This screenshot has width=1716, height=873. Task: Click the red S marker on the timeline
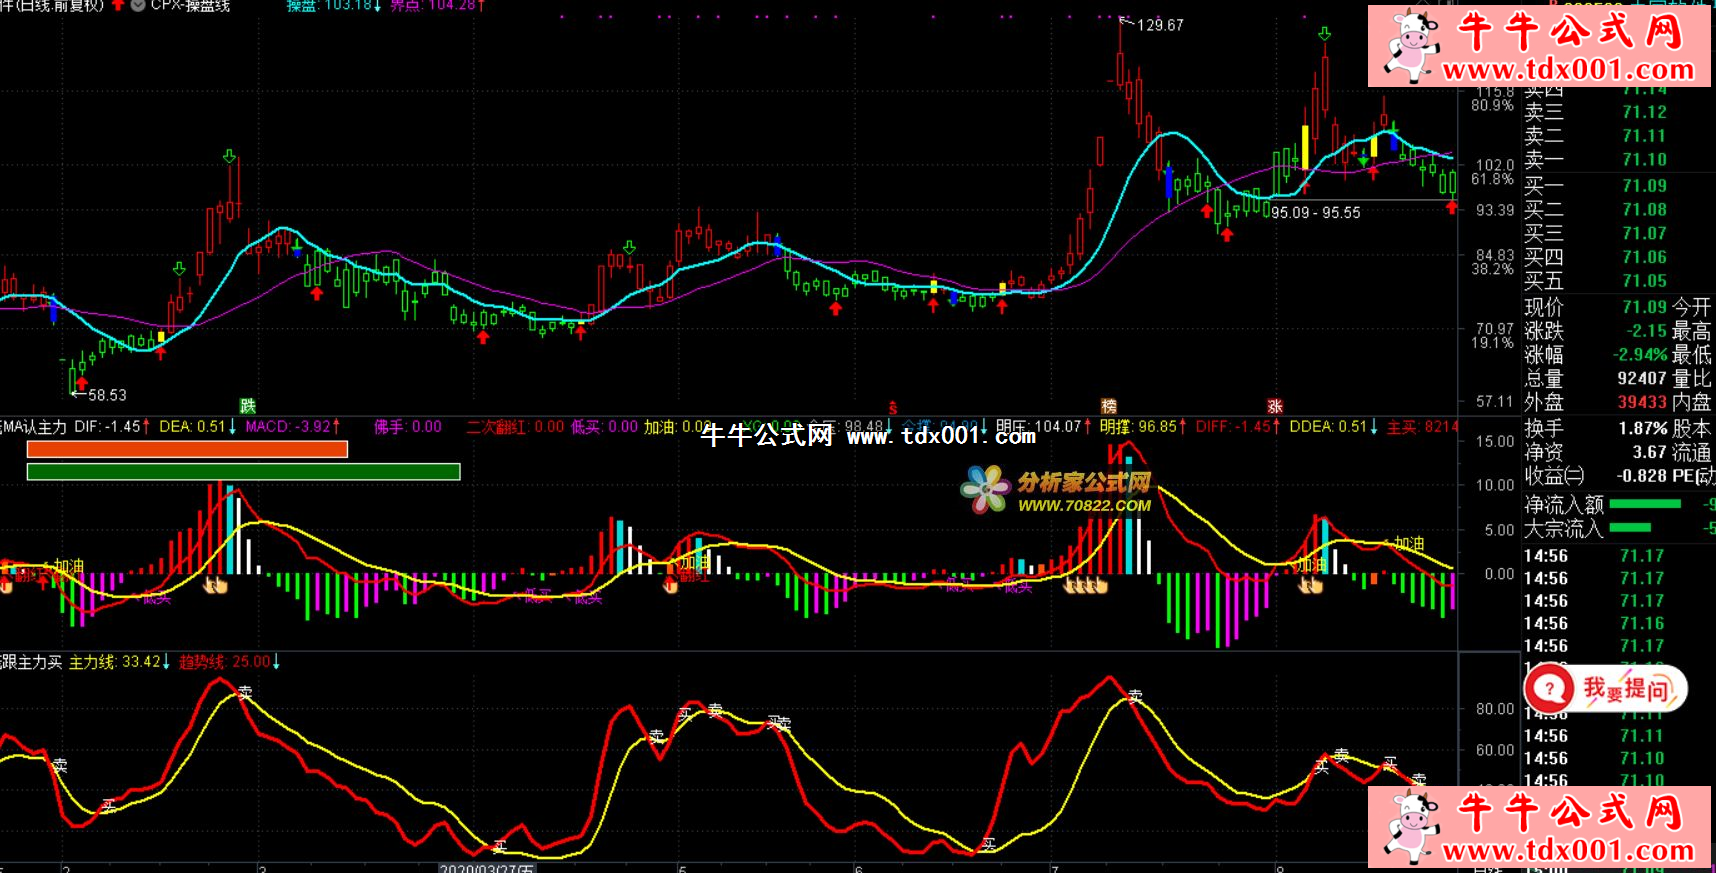pos(892,408)
